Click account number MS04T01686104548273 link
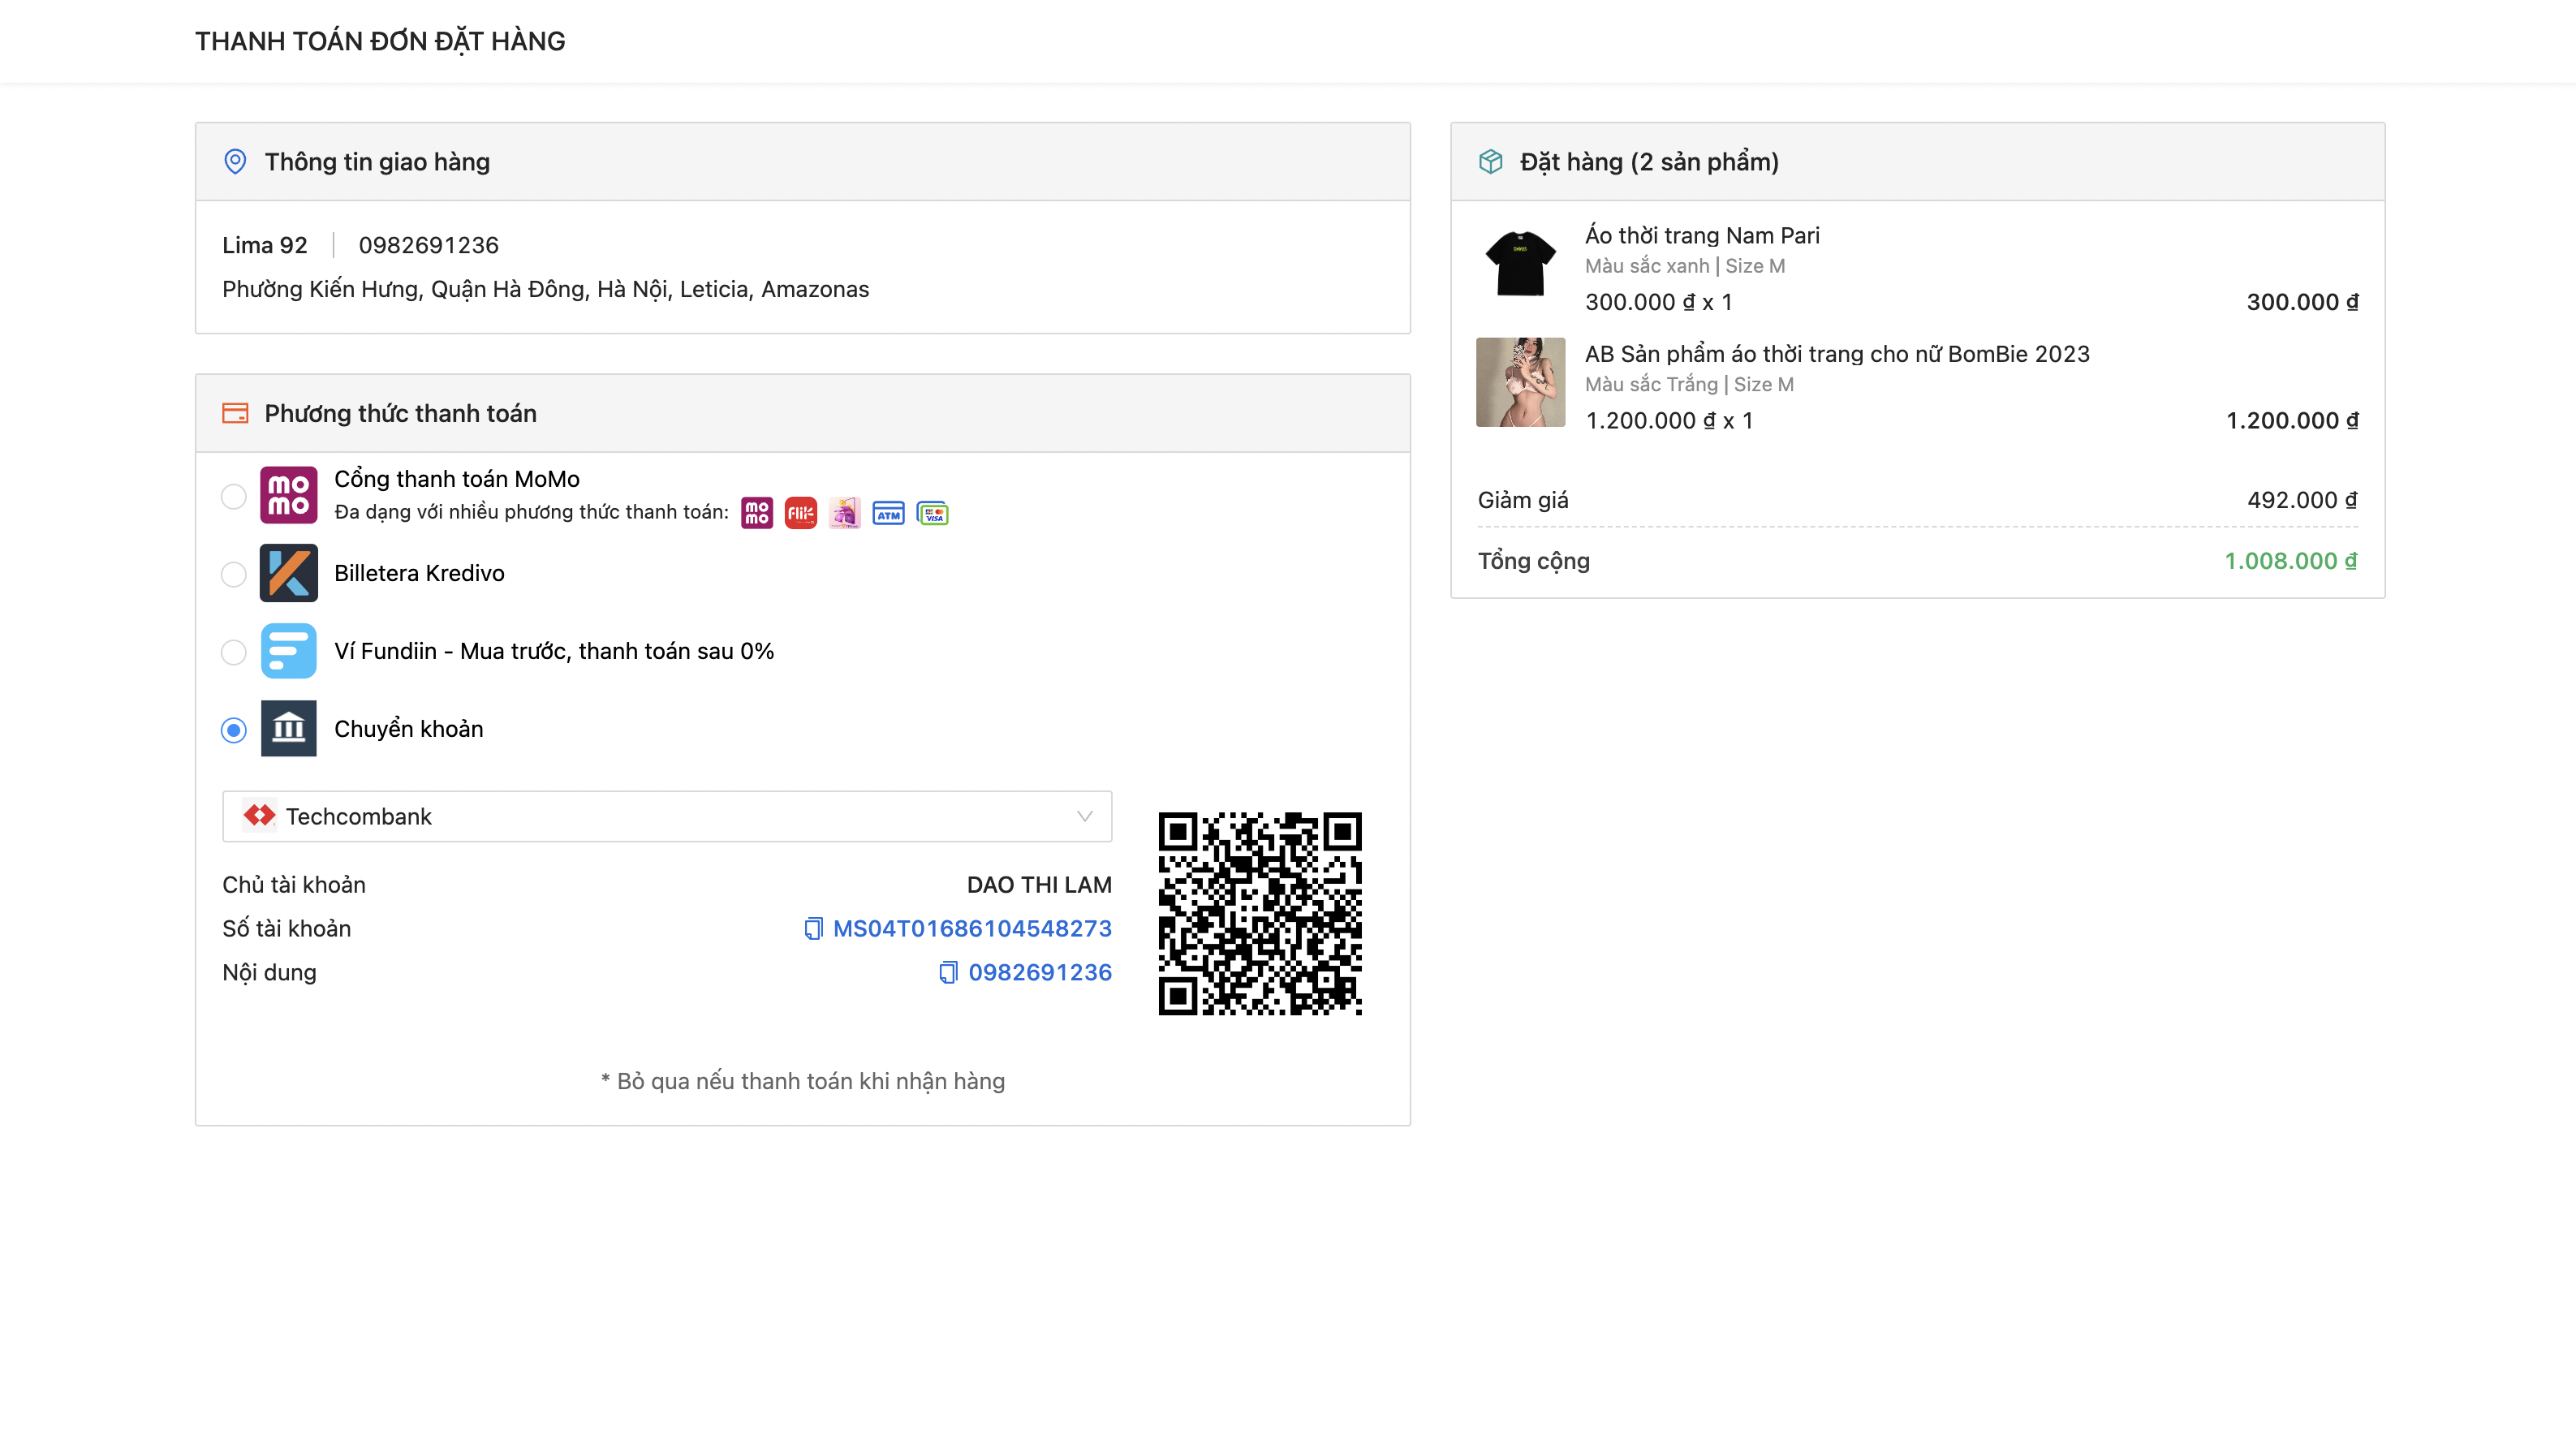The image size is (2576, 1430). click(x=972, y=929)
